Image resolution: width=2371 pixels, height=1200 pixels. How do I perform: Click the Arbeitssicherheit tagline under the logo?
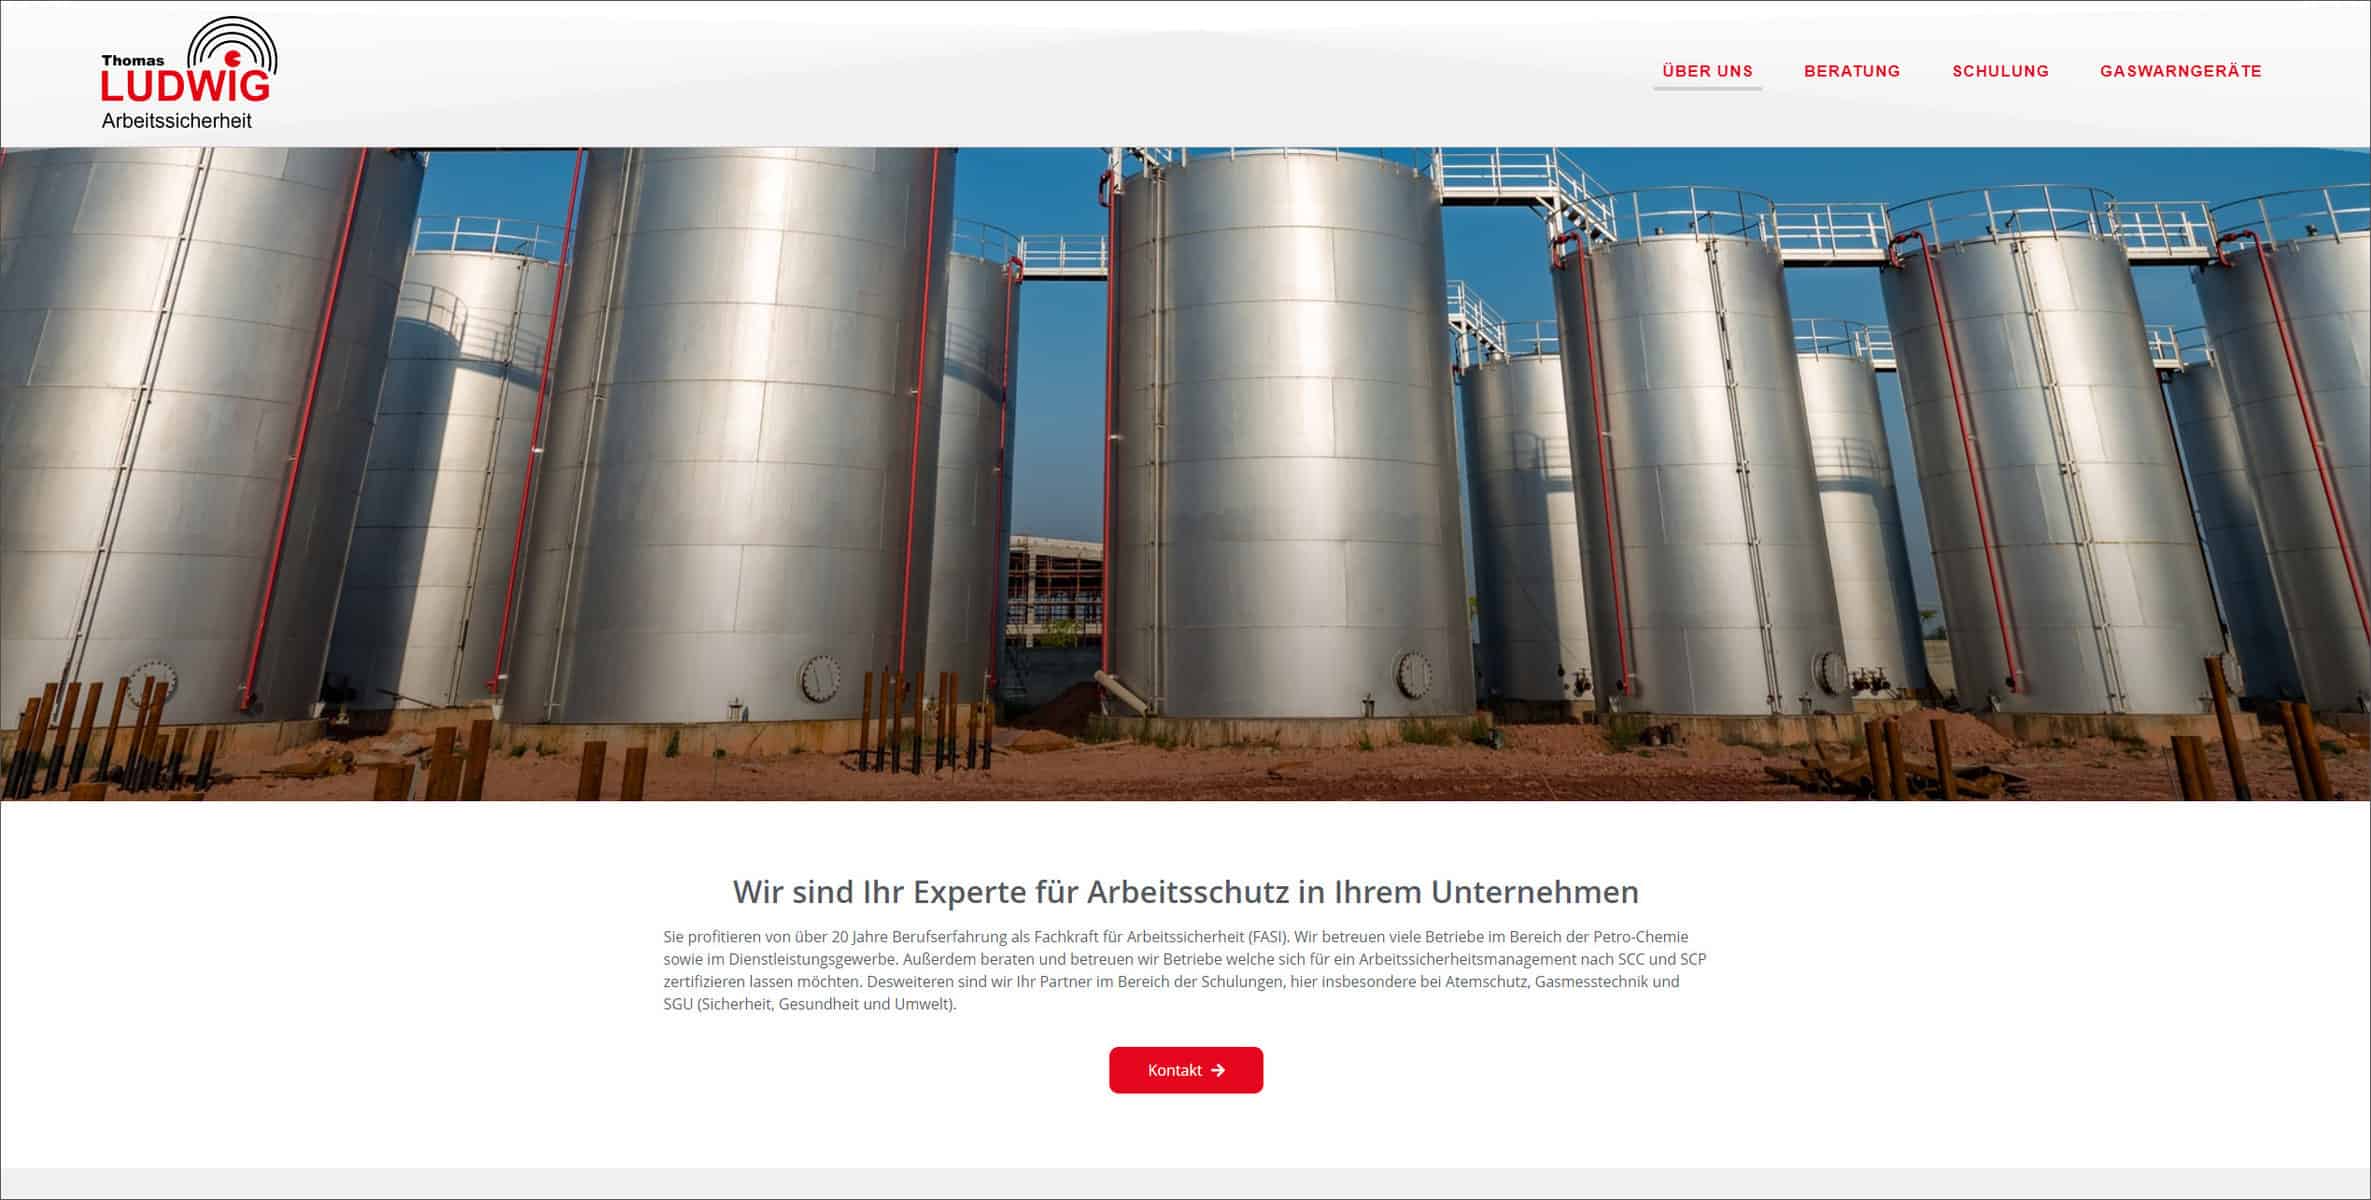coord(177,121)
